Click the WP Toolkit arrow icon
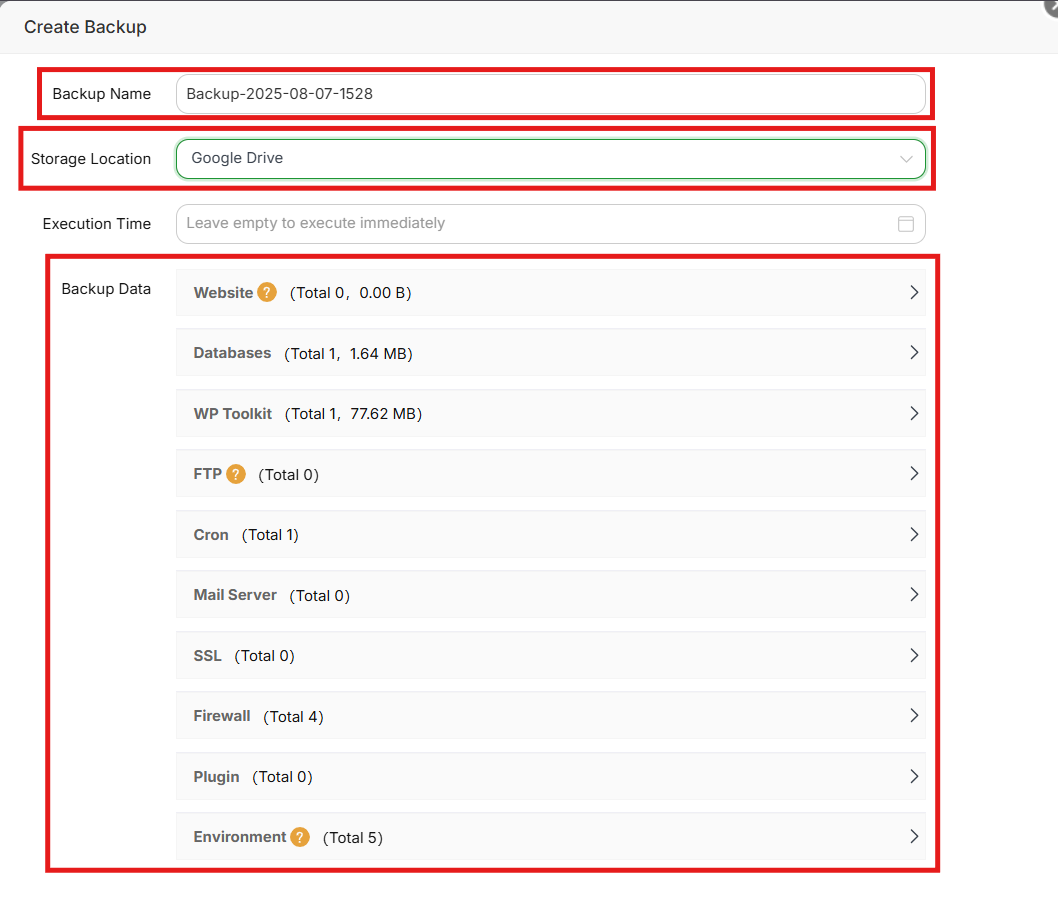 913,413
